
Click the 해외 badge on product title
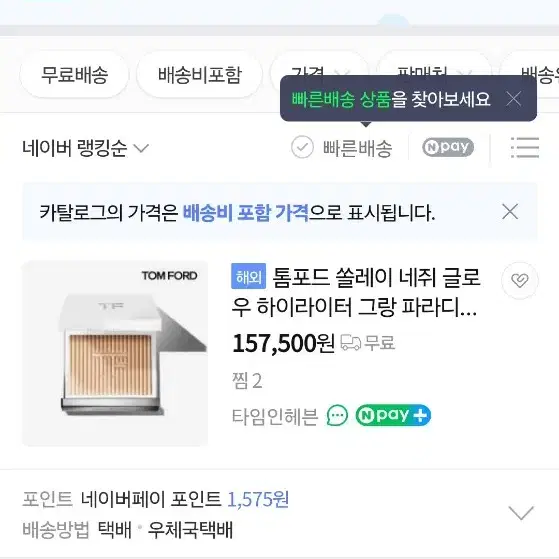[248, 276]
